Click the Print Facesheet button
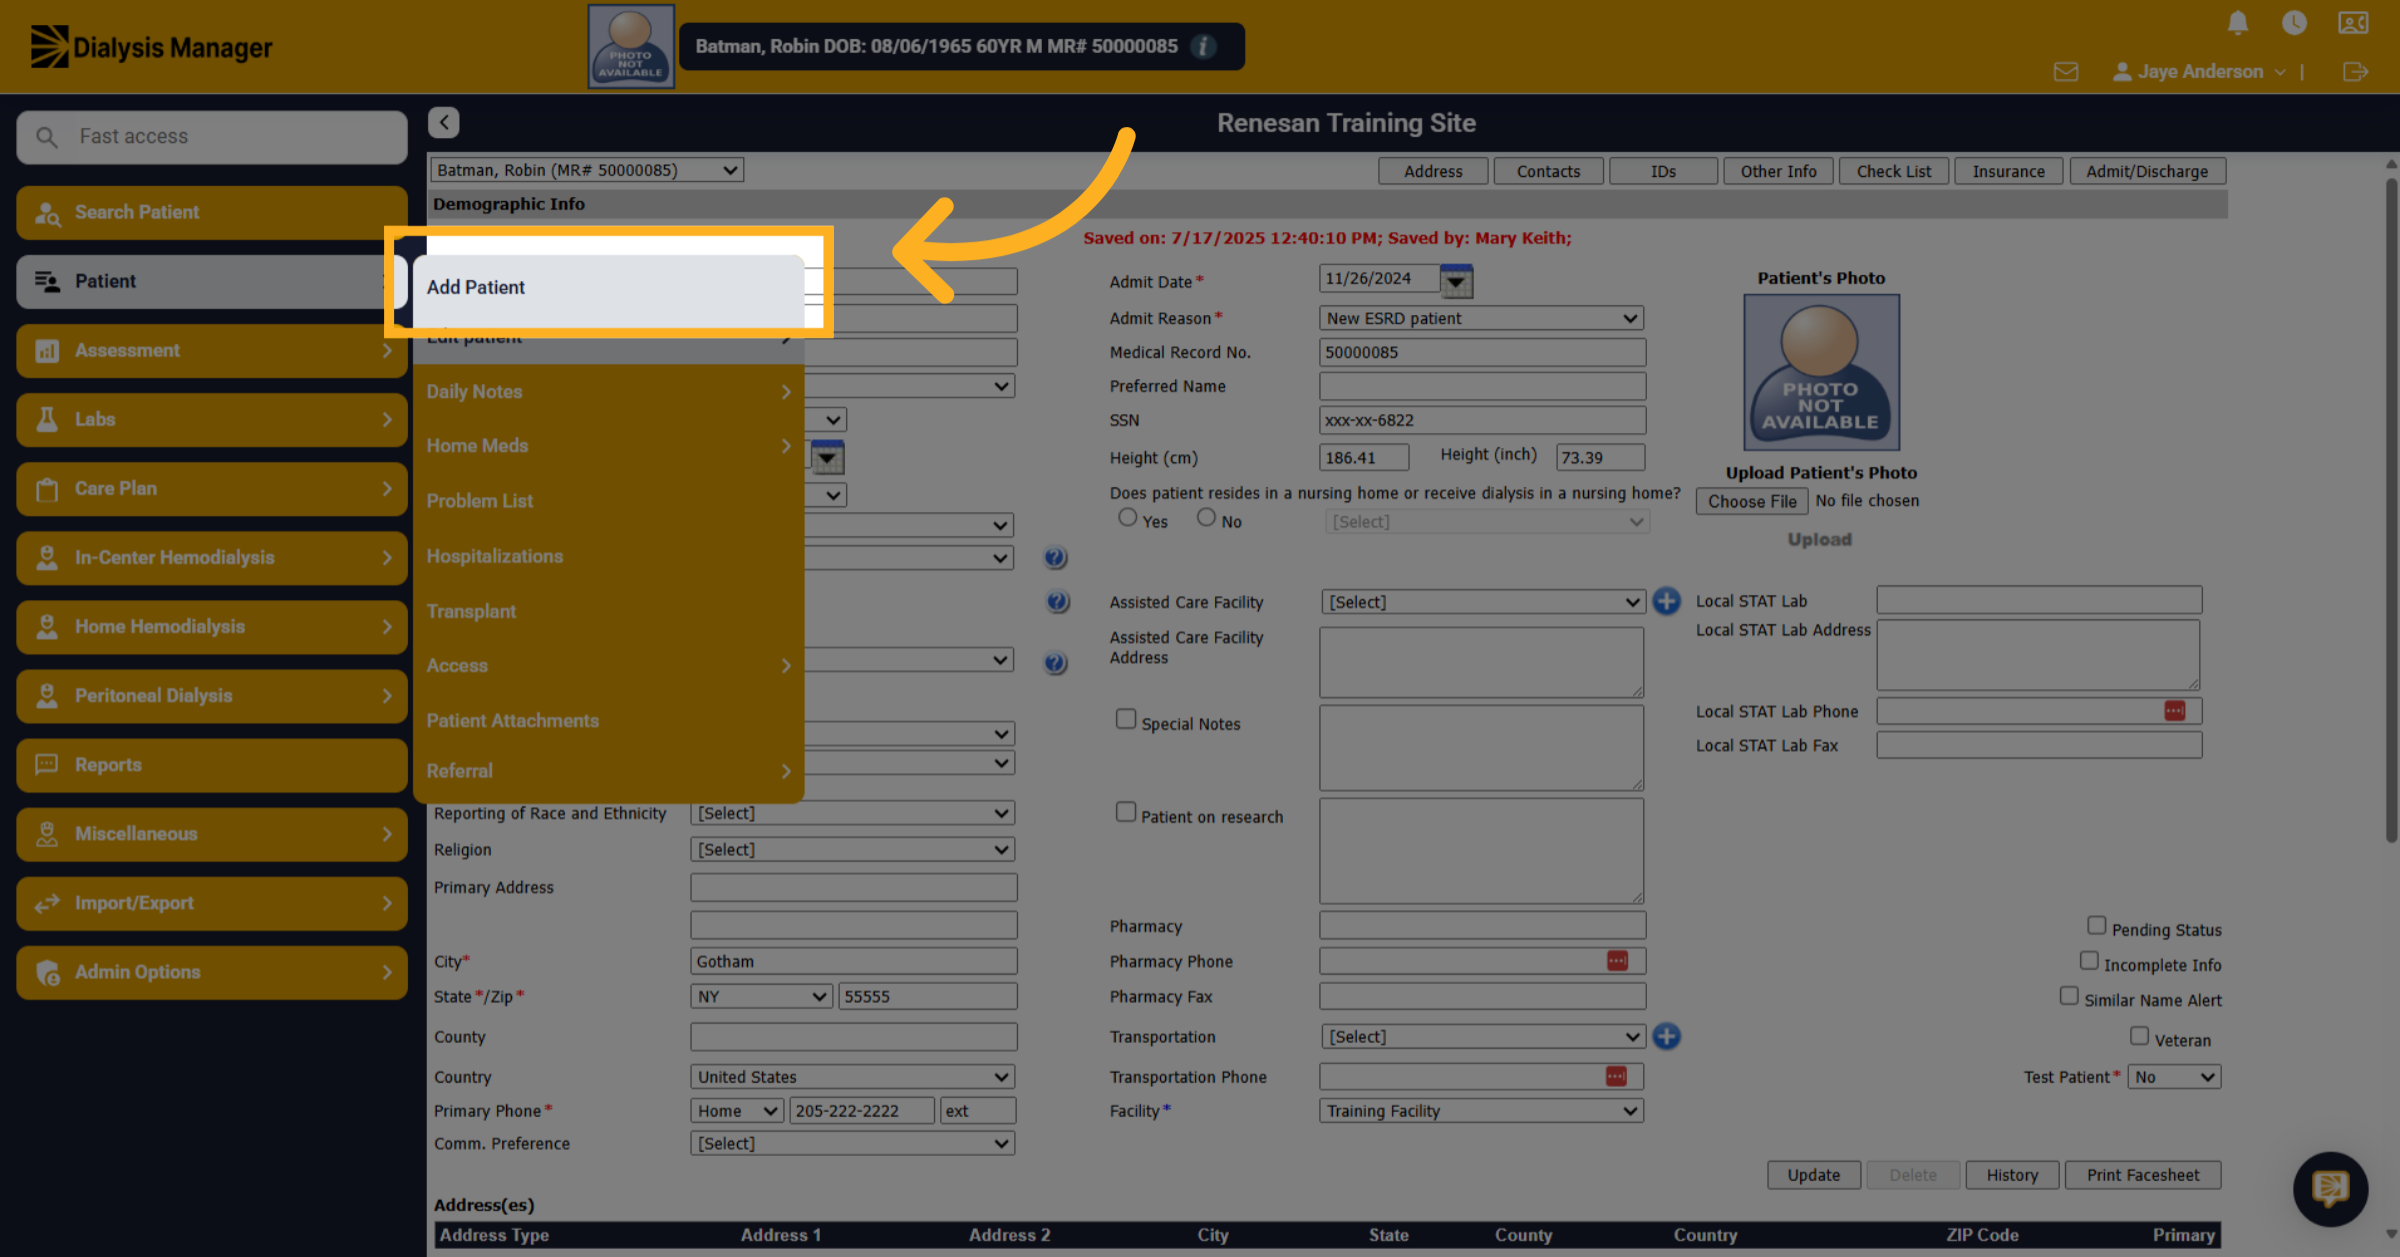 [x=2142, y=1175]
